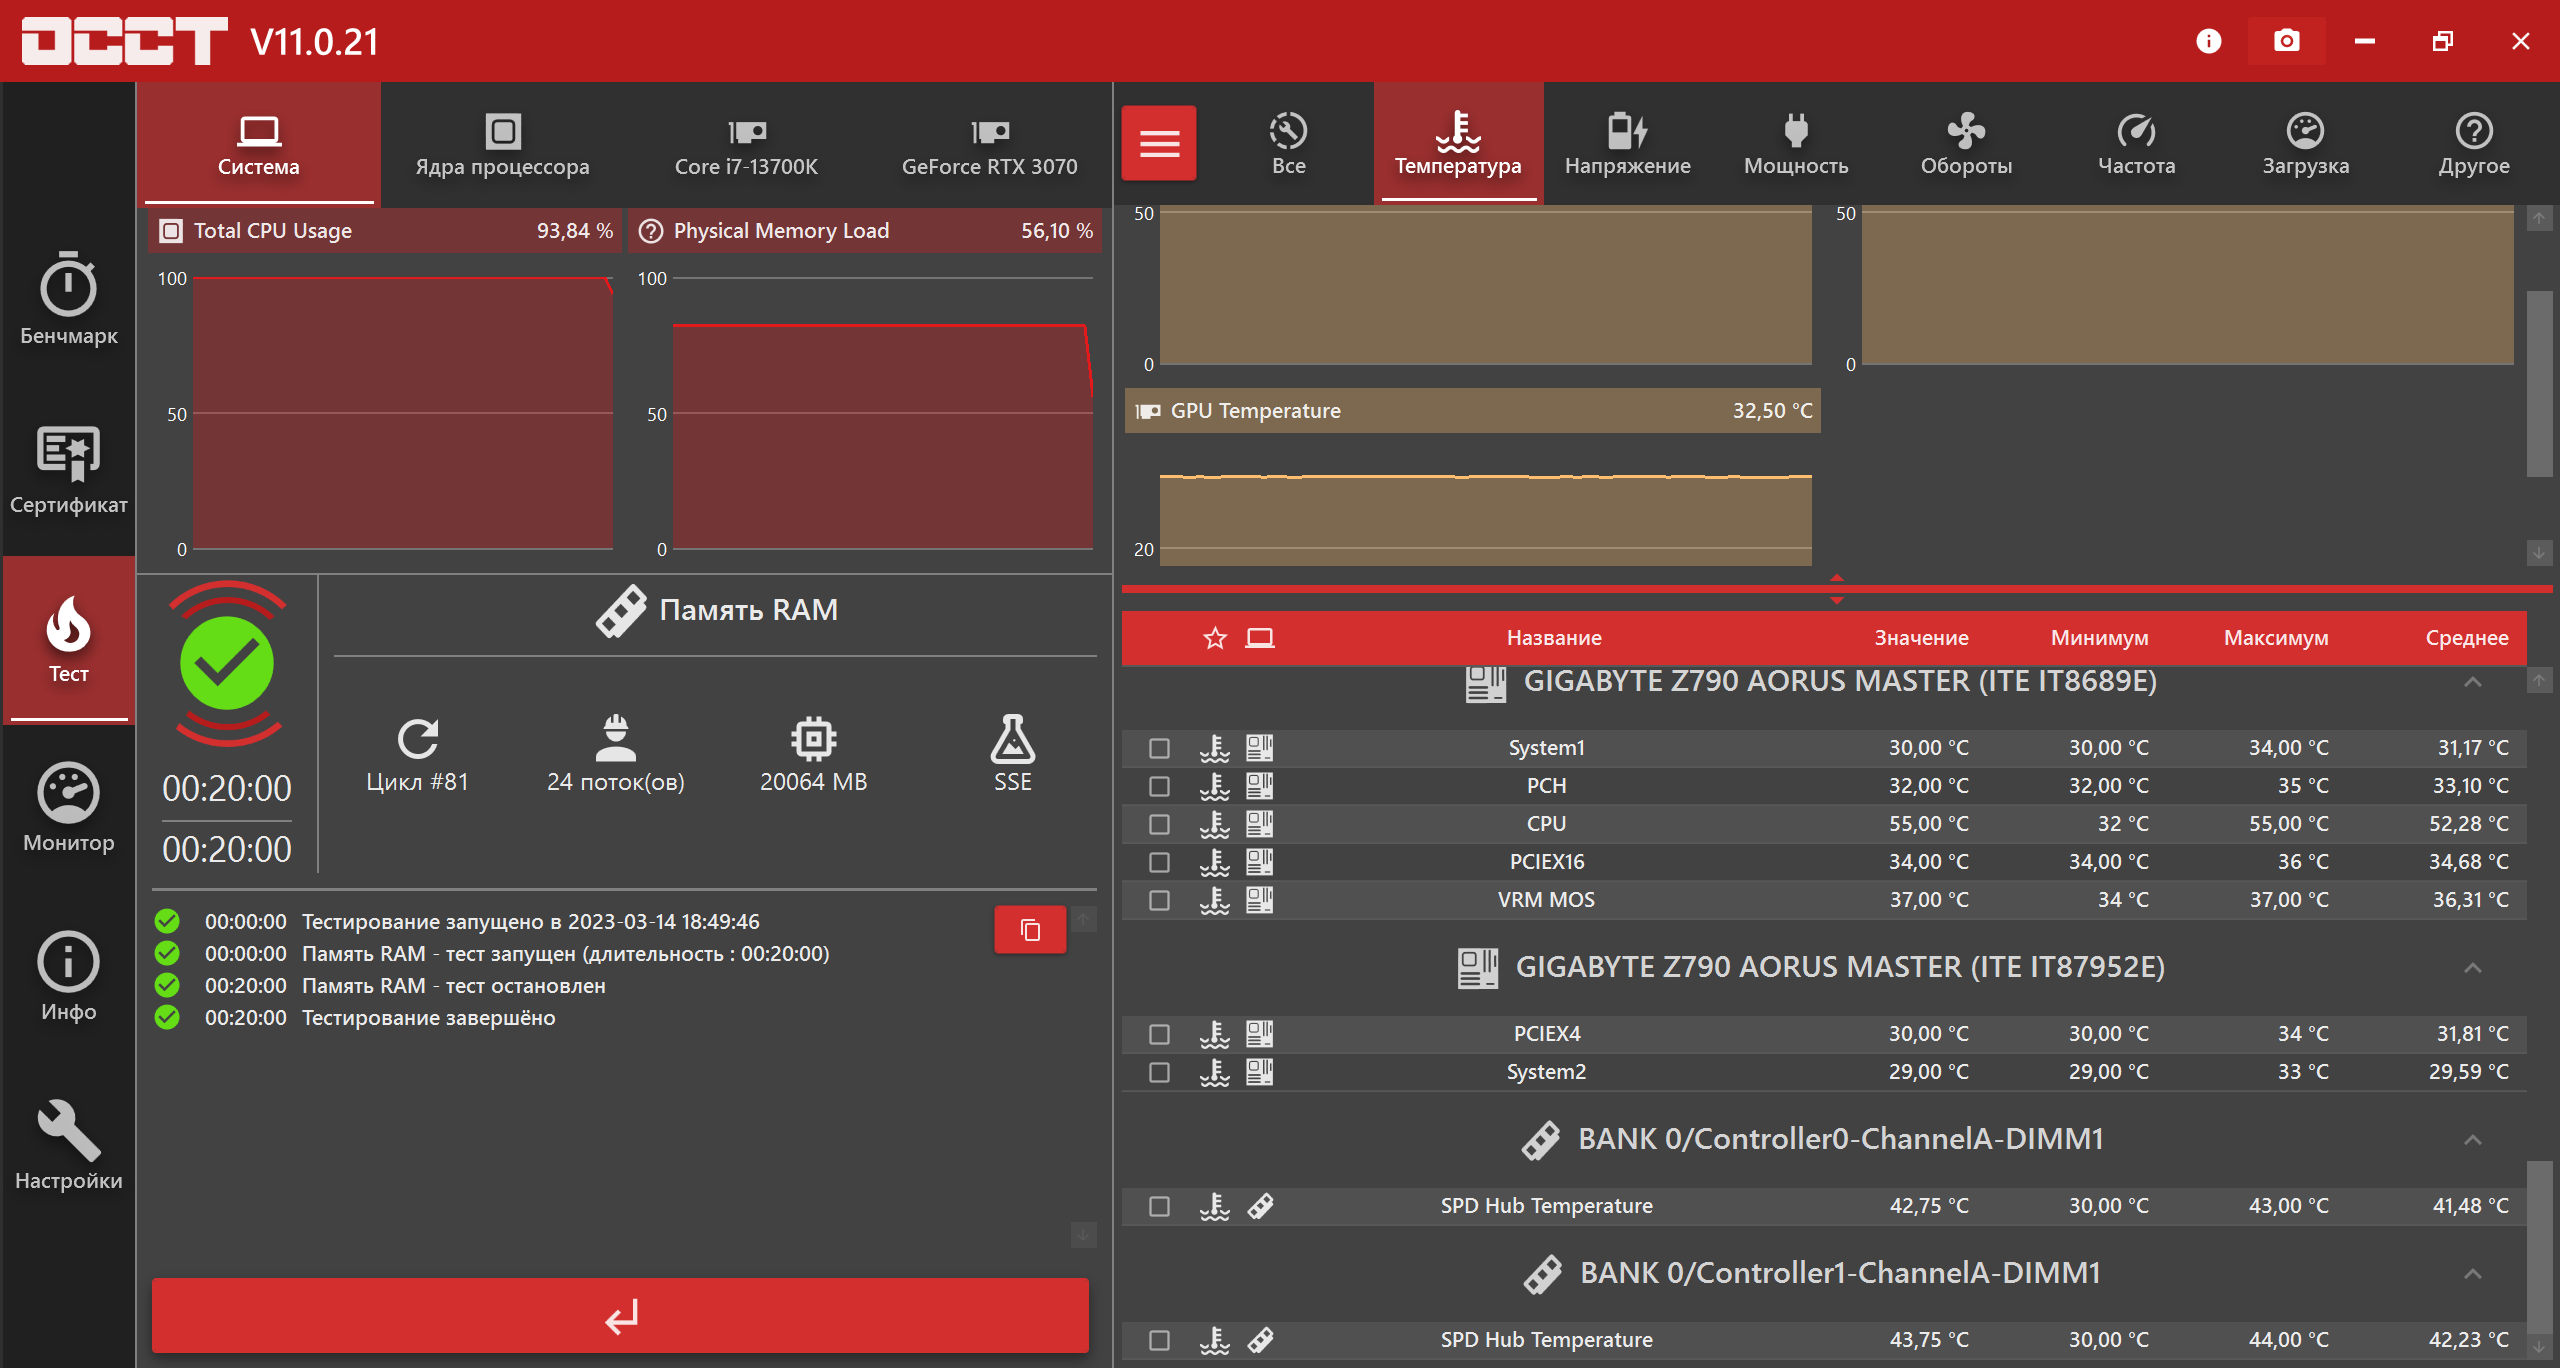Screen dimensions: 2560x1368
Task: Check the System1 sensor checkbox
Action: tap(1159, 748)
